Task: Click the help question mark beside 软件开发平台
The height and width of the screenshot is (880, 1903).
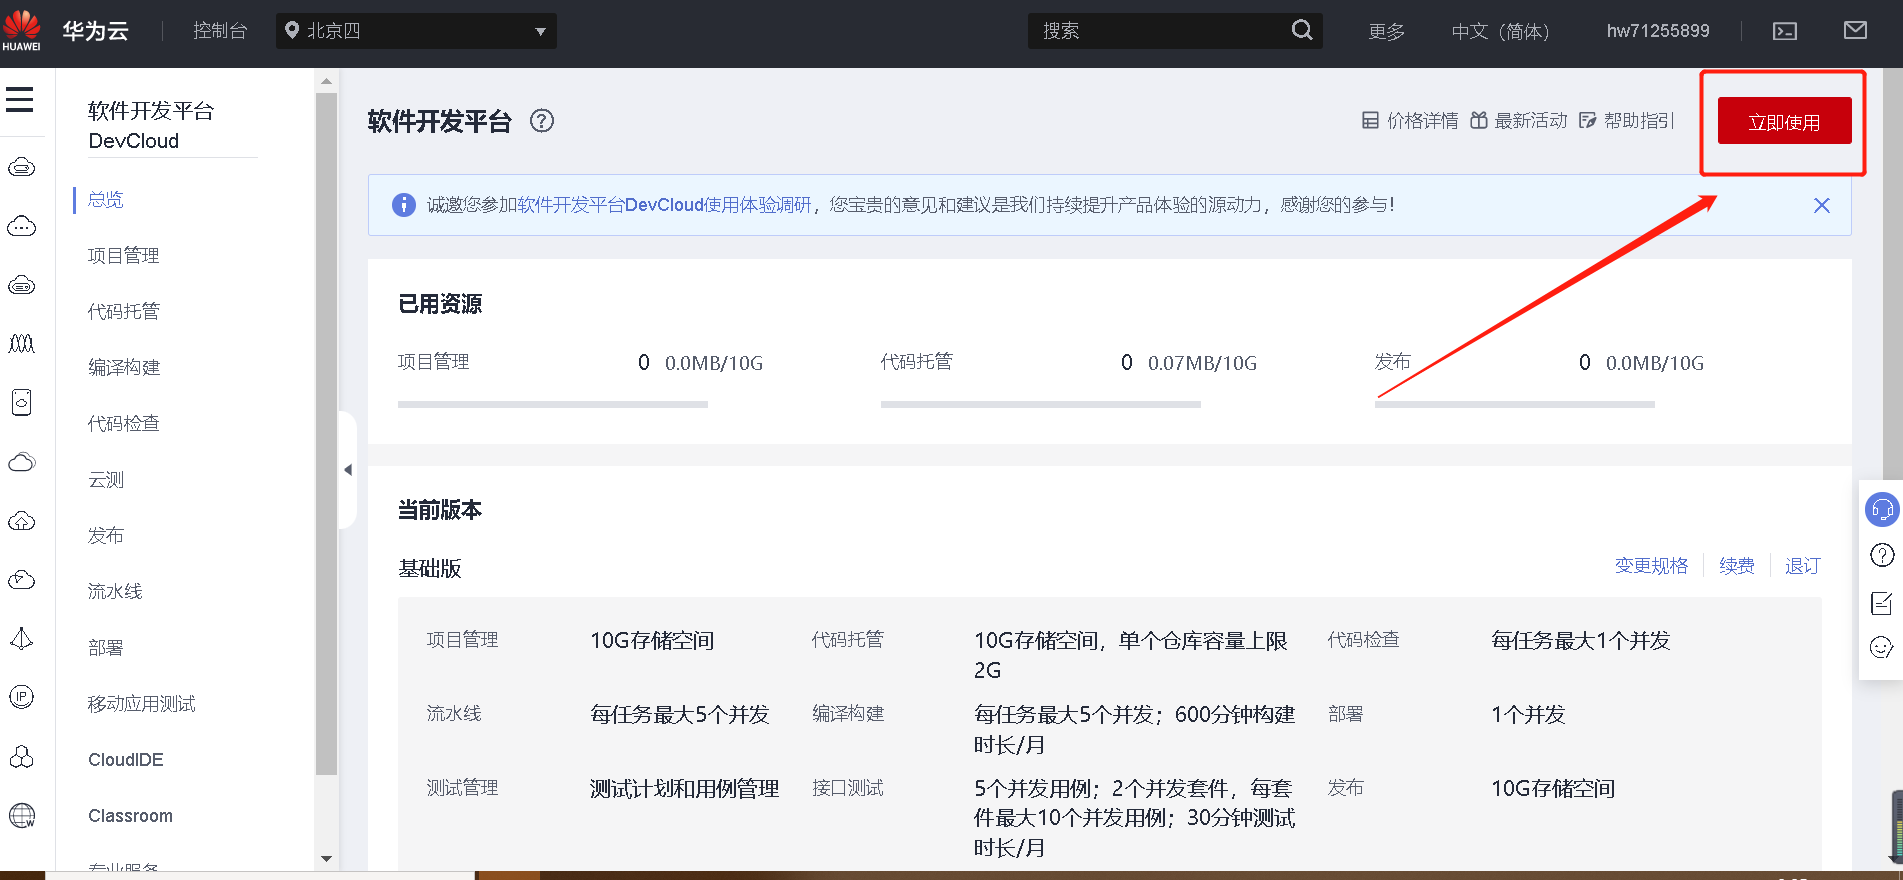Action: [542, 121]
